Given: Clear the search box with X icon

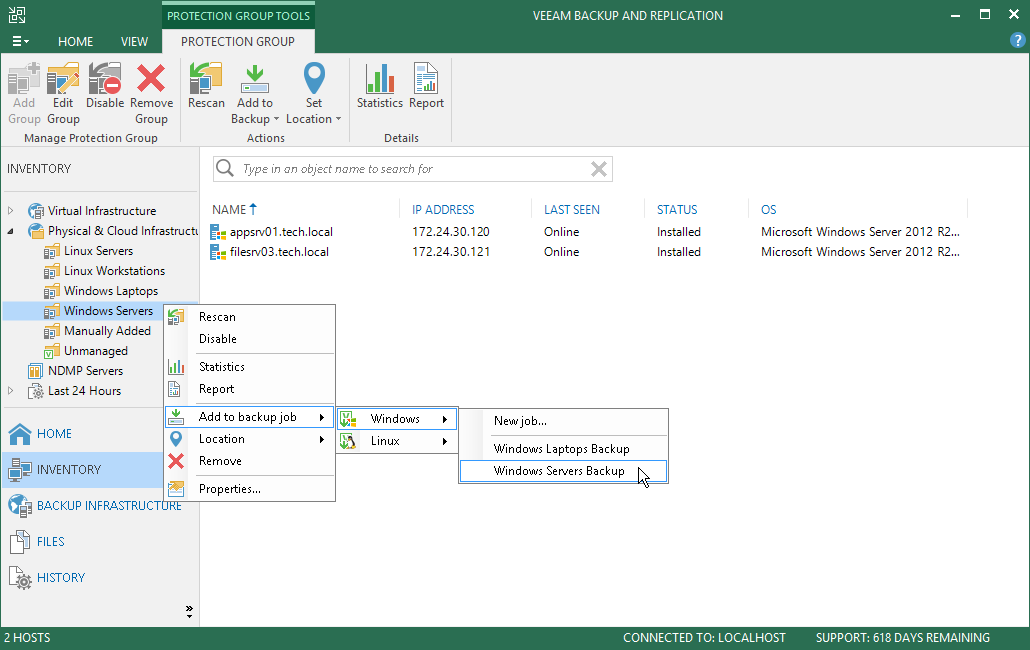Looking at the screenshot, I should click(x=598, y=169).
